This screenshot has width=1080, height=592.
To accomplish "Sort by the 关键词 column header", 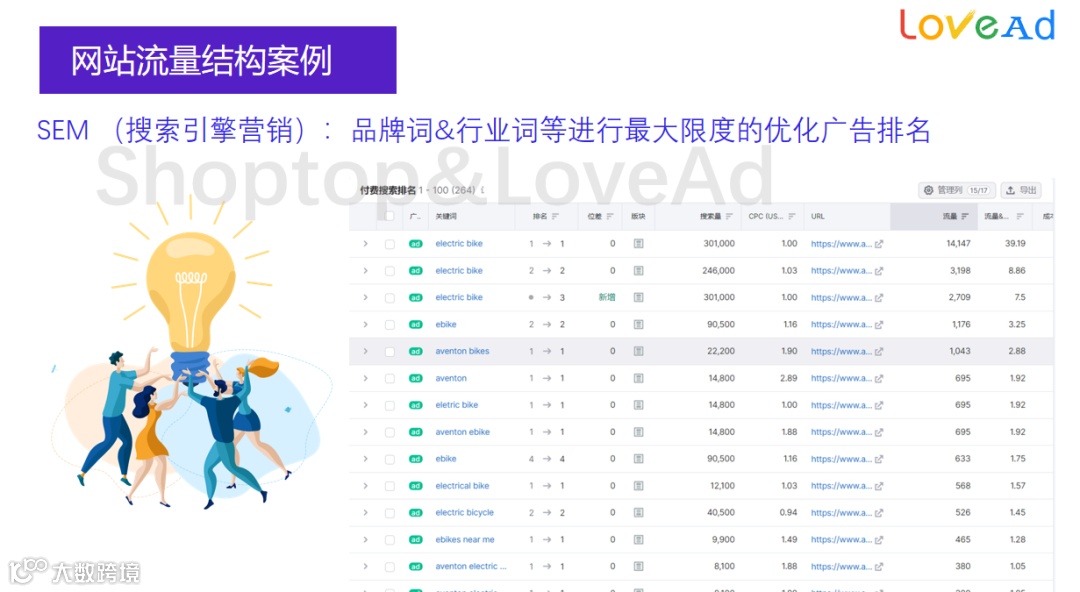I will pos(446,216).
